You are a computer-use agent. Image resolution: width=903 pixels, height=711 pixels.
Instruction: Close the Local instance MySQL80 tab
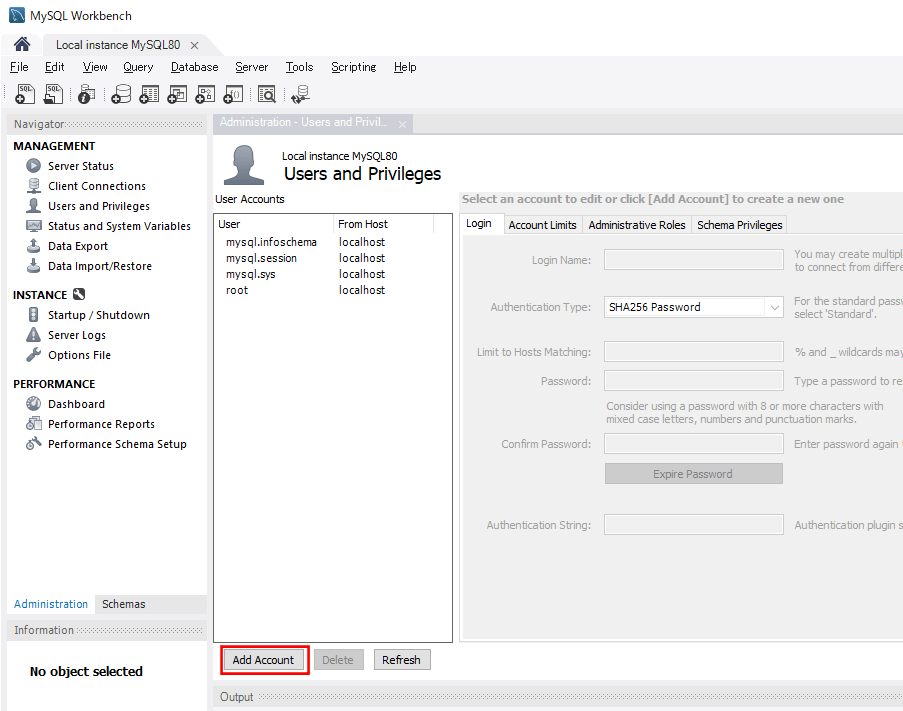click(194, 45)
